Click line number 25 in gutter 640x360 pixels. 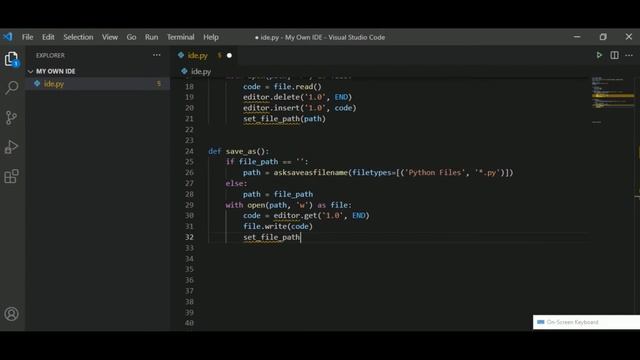coord(189,162)
